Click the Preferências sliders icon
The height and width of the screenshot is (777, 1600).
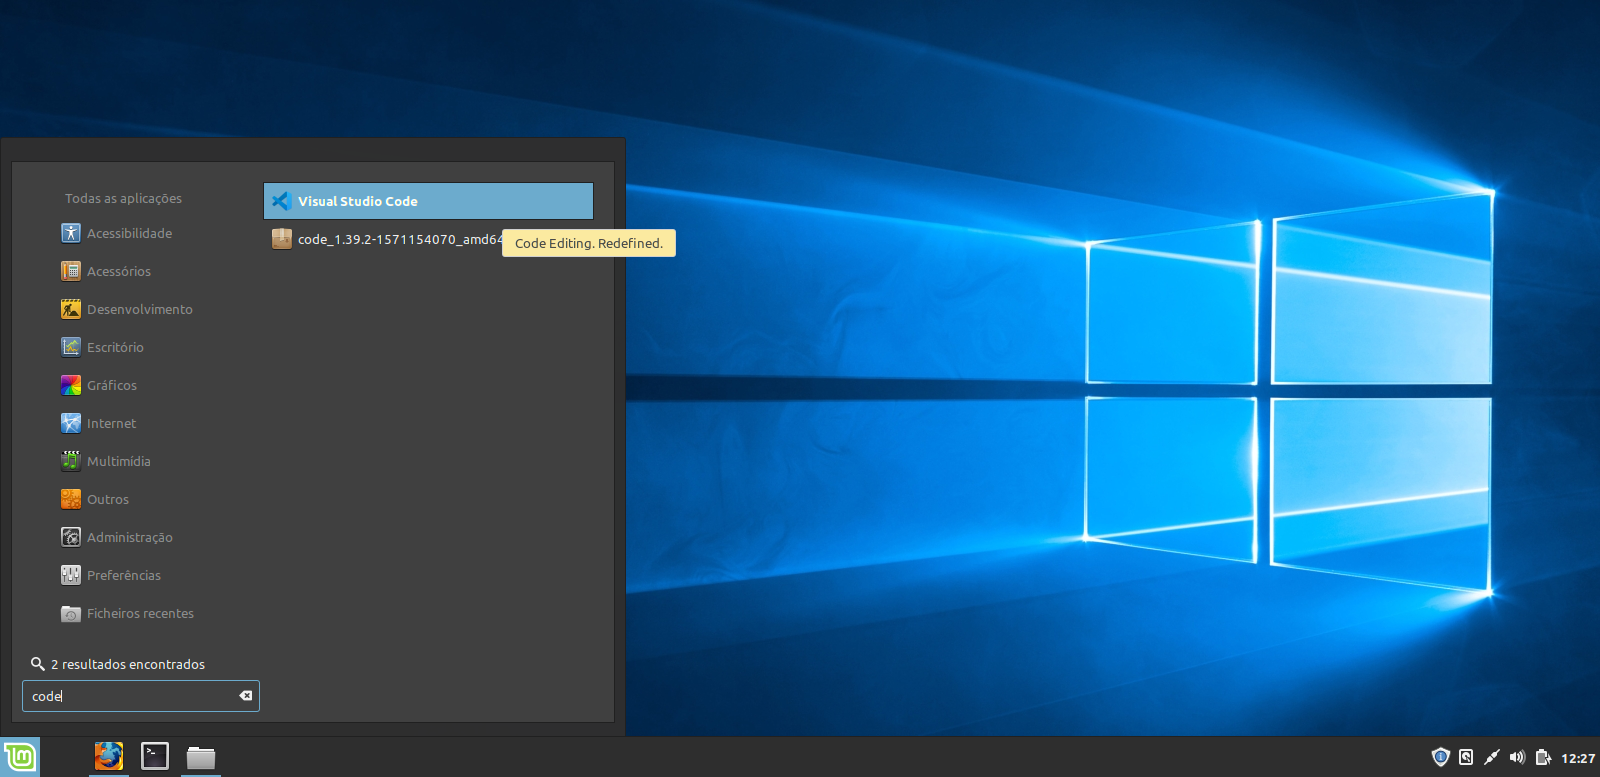(71, 575)
